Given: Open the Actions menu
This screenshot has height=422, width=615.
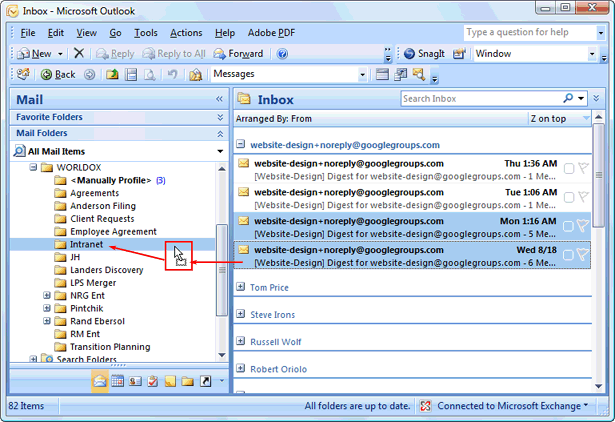Looking at the screenshot, I should point(186,33).
